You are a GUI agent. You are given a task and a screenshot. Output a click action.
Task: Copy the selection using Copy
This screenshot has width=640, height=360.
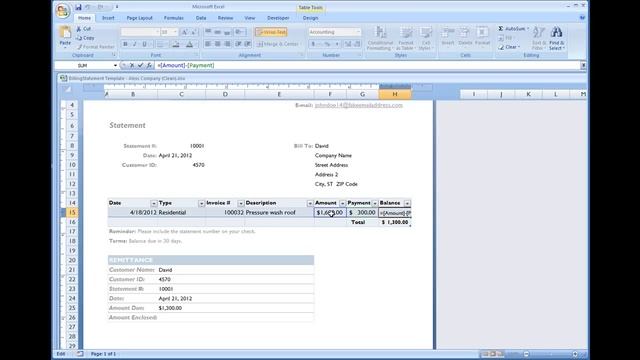(85, 38)
